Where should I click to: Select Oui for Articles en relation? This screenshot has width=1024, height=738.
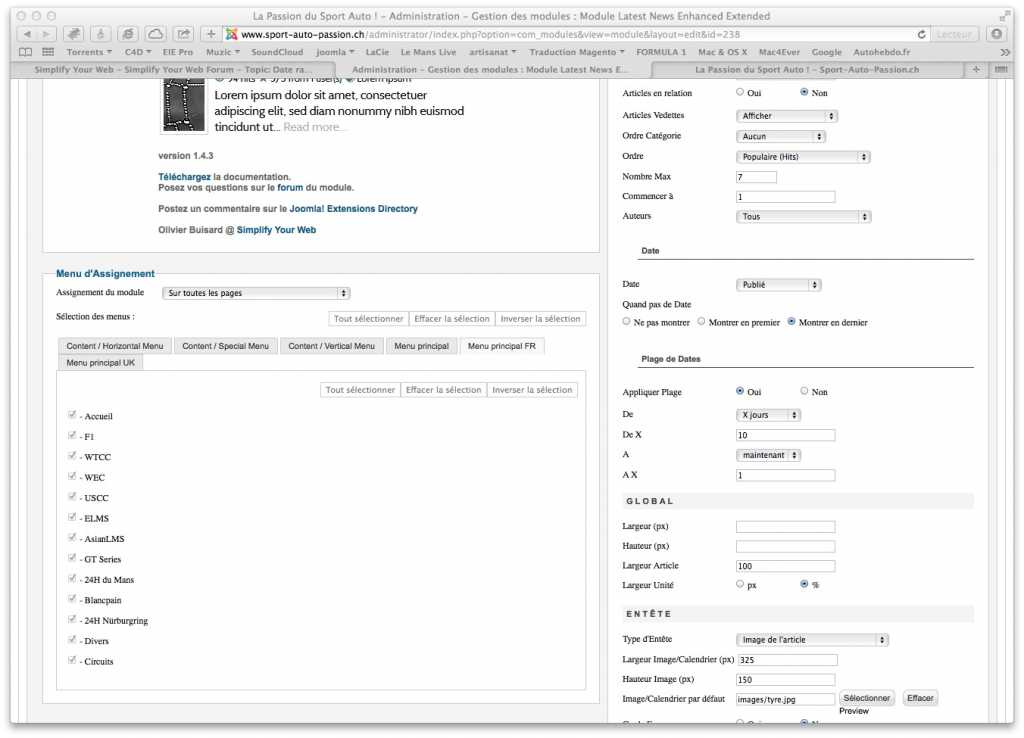[741, 93]
